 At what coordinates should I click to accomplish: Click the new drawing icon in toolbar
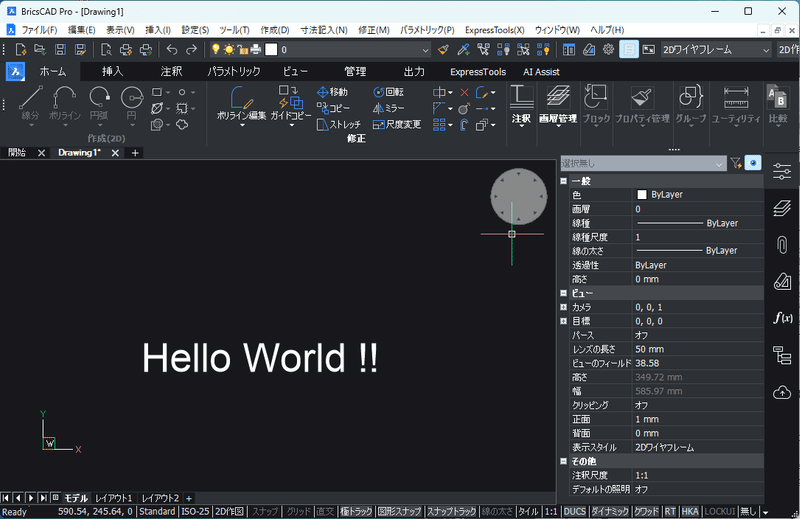click(20, 50)
